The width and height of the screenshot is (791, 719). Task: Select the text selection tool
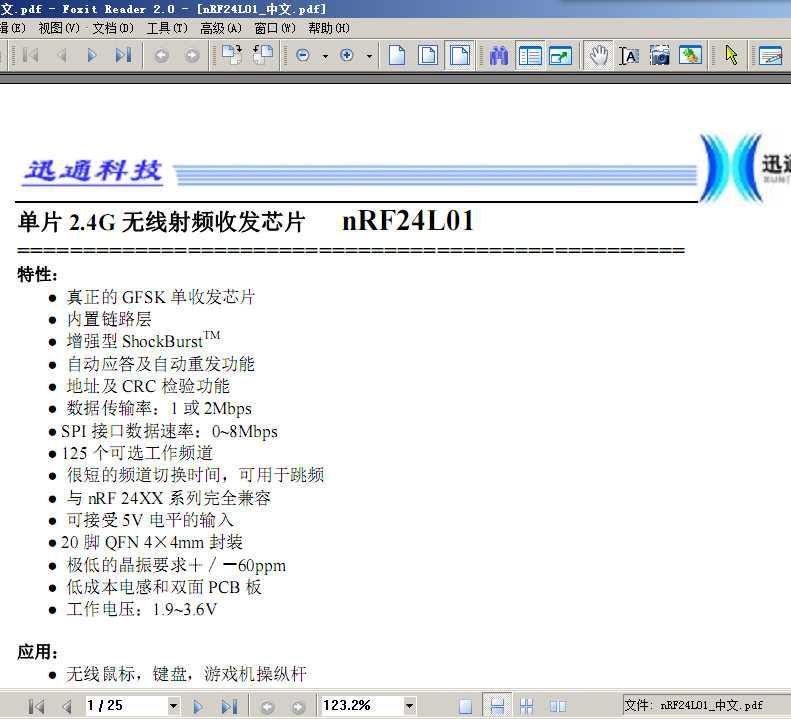[x=629, y=55]
